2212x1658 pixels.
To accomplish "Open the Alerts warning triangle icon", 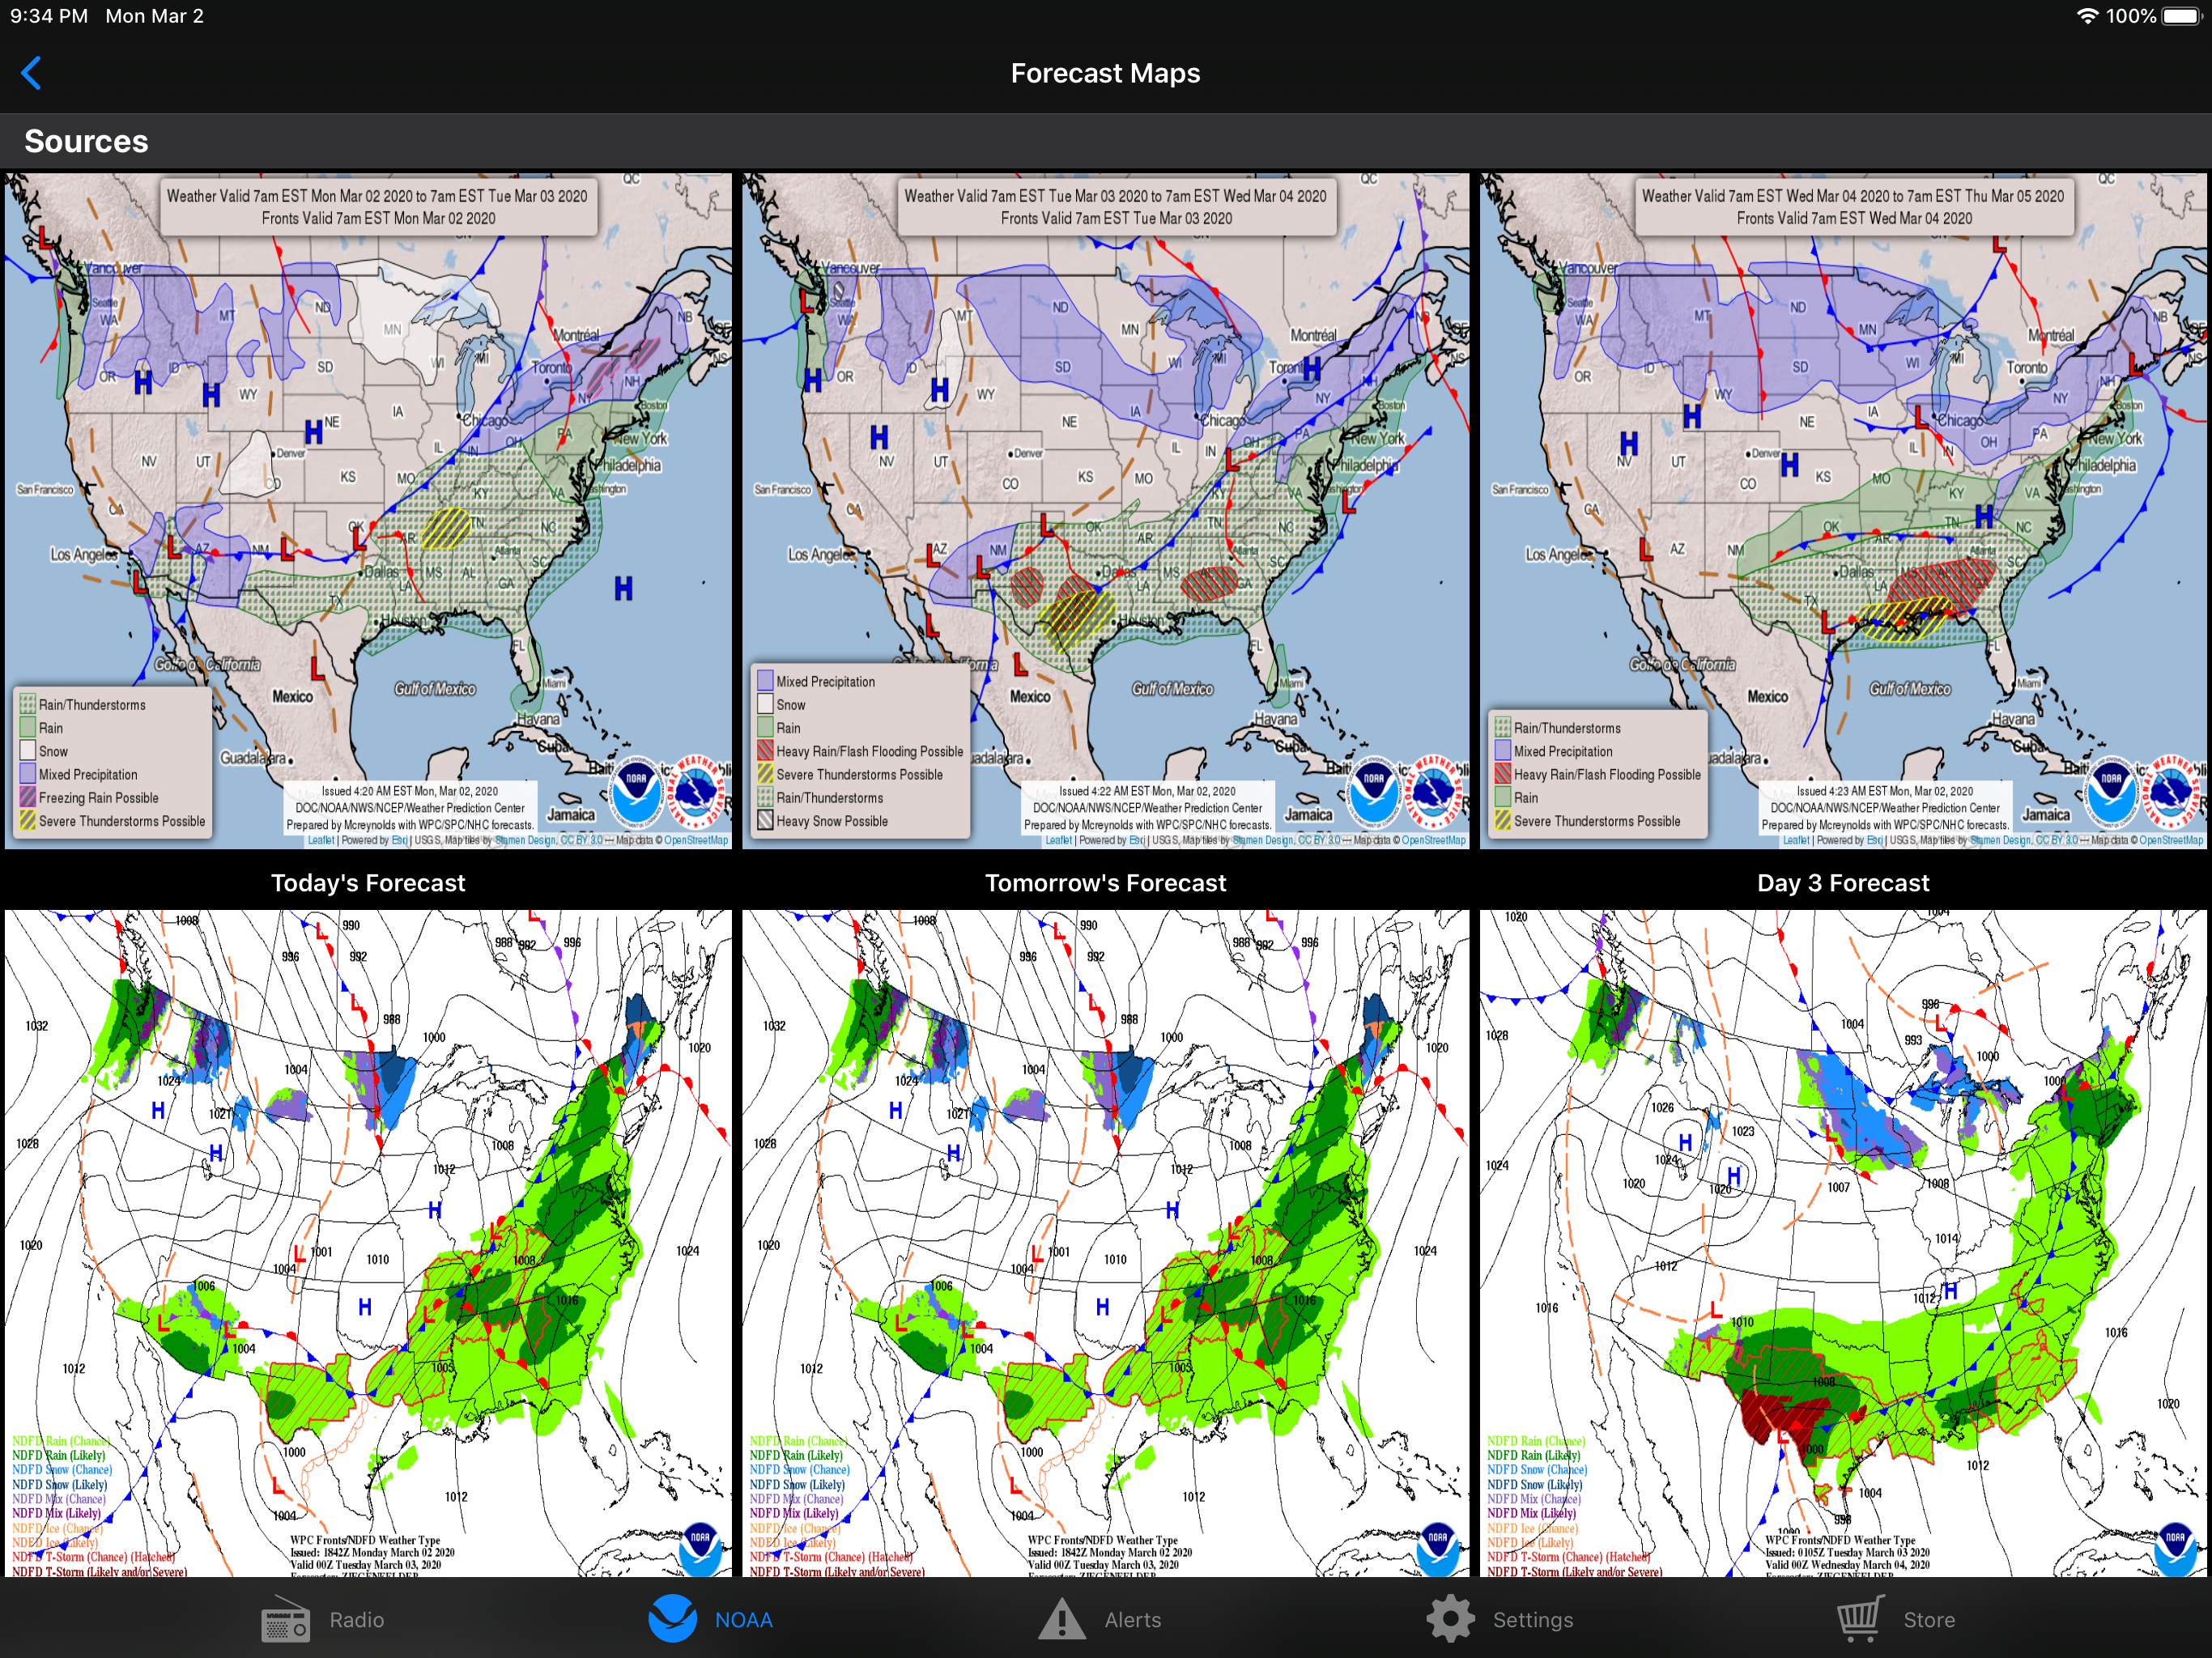I will pos(1061,1619).
